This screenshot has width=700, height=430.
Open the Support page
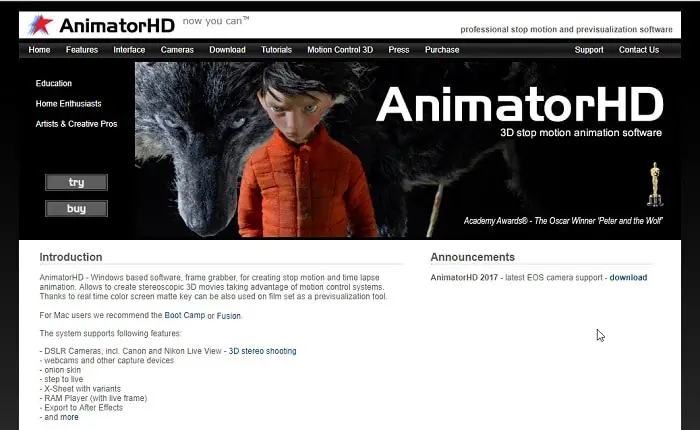[589, 50]
